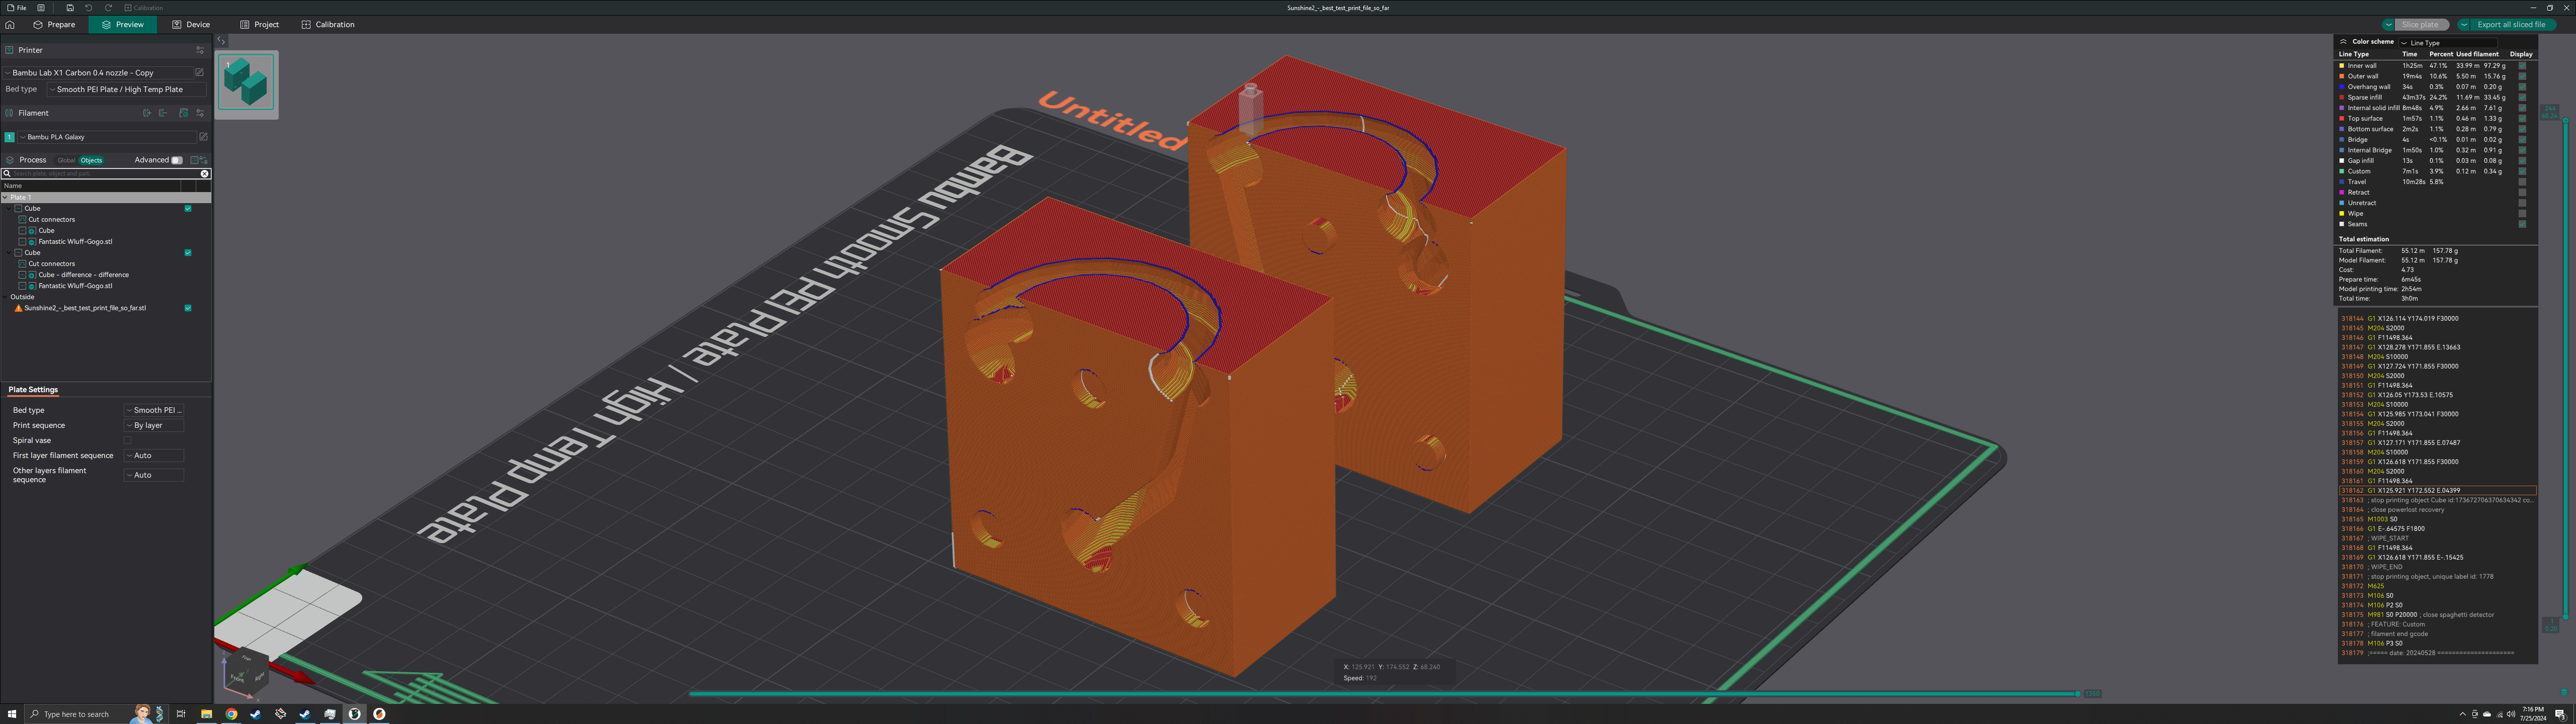Select the Global process mode
The image size is (2576, 724).
[66, 160]
